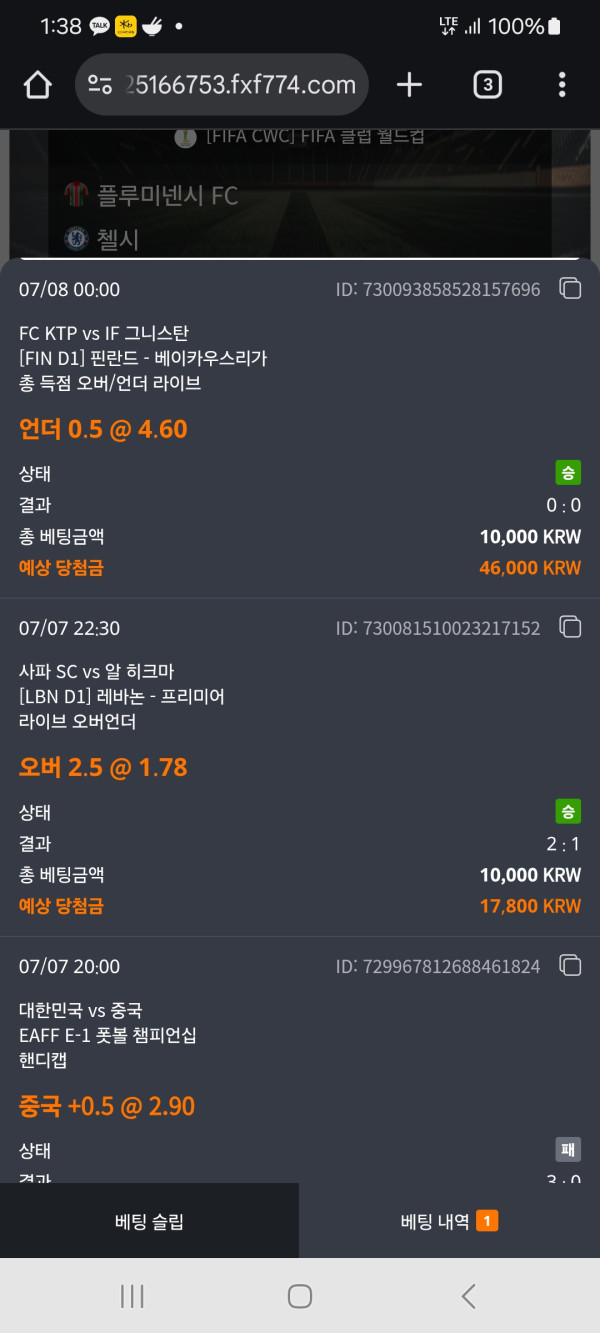Copy bet ID 729967812688461824
This screenshot has height=1333, width=600.
click(570, 966)
